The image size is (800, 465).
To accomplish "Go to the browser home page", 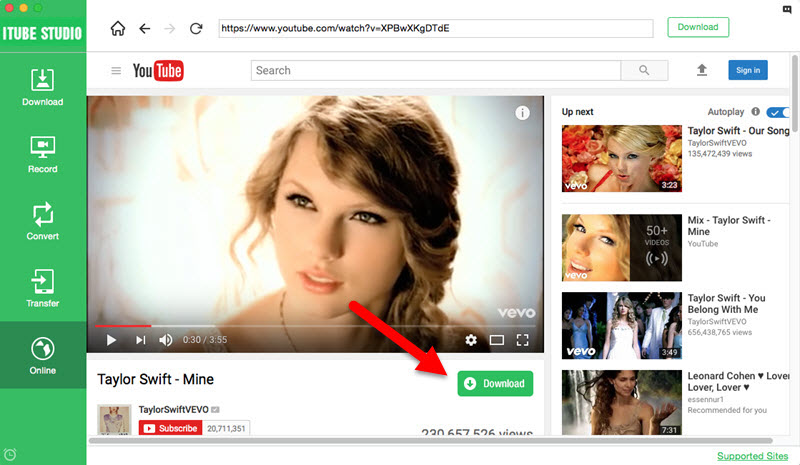I will pos(118,28).
